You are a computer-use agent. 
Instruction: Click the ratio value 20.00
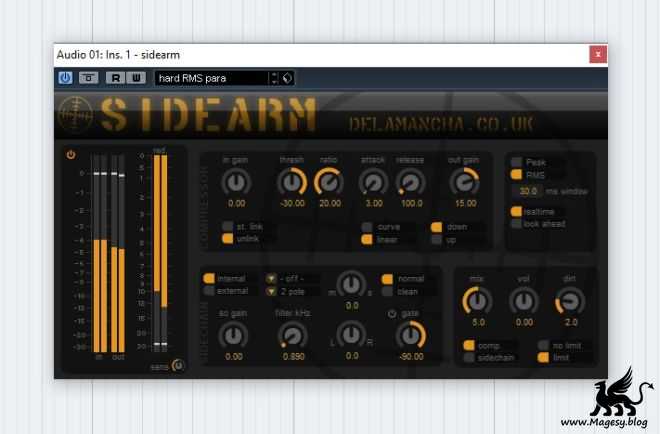pos(330,203)
